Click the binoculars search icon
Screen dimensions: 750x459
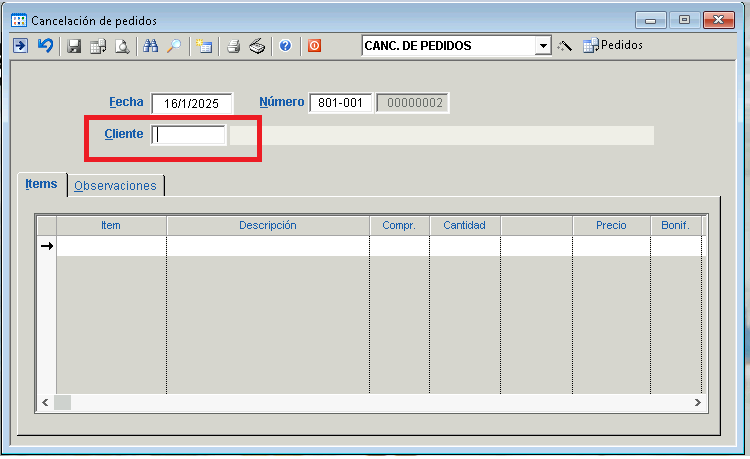152,46
